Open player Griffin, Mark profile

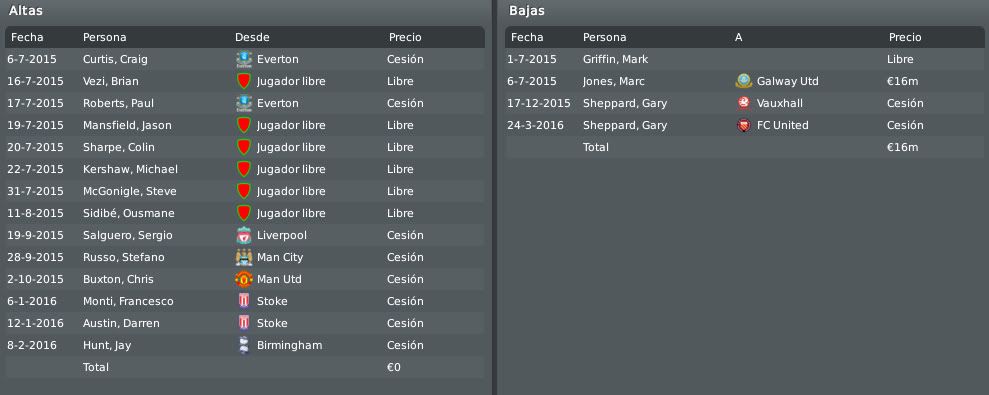pos(616,59)
